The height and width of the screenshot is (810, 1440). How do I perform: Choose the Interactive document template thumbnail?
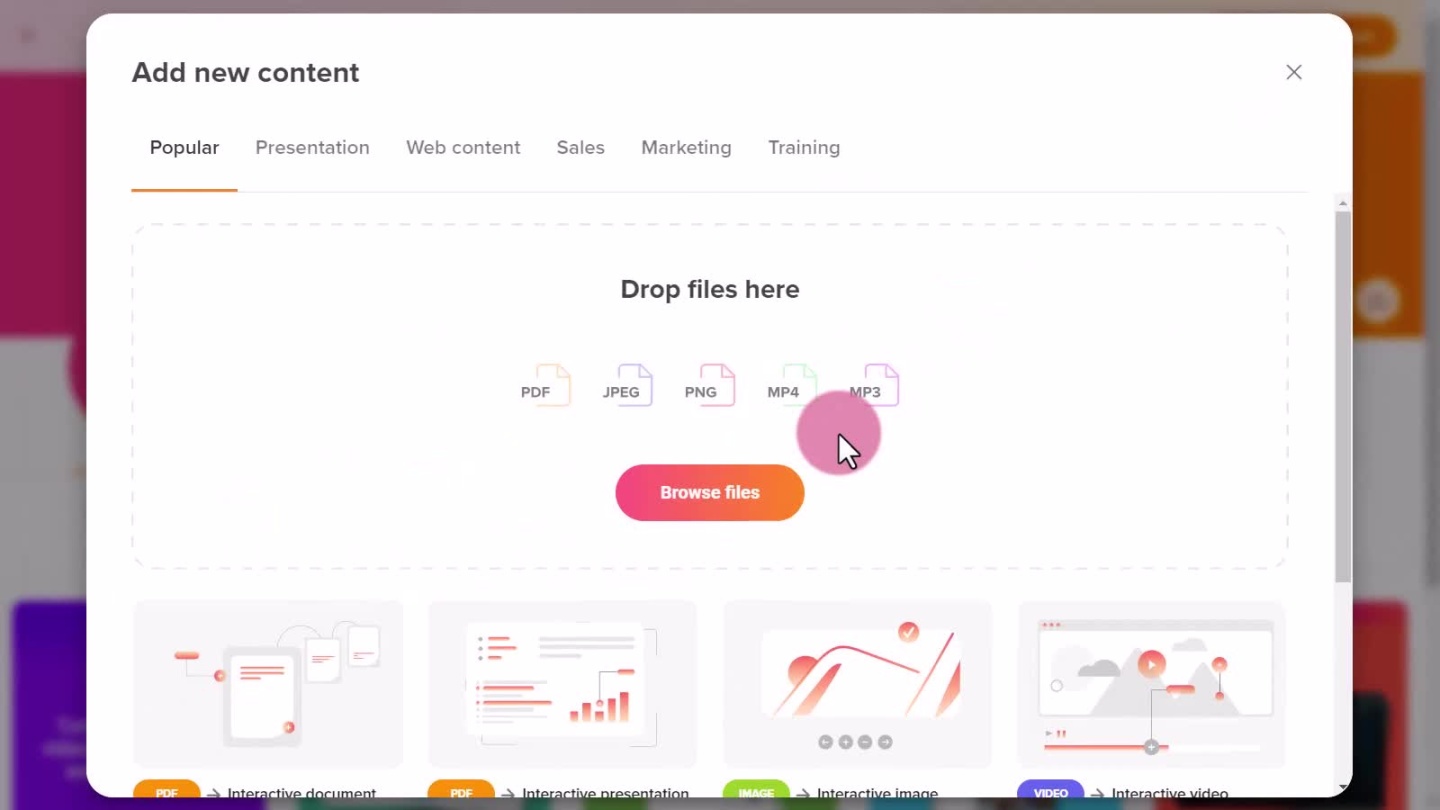[x=268, y=684]
